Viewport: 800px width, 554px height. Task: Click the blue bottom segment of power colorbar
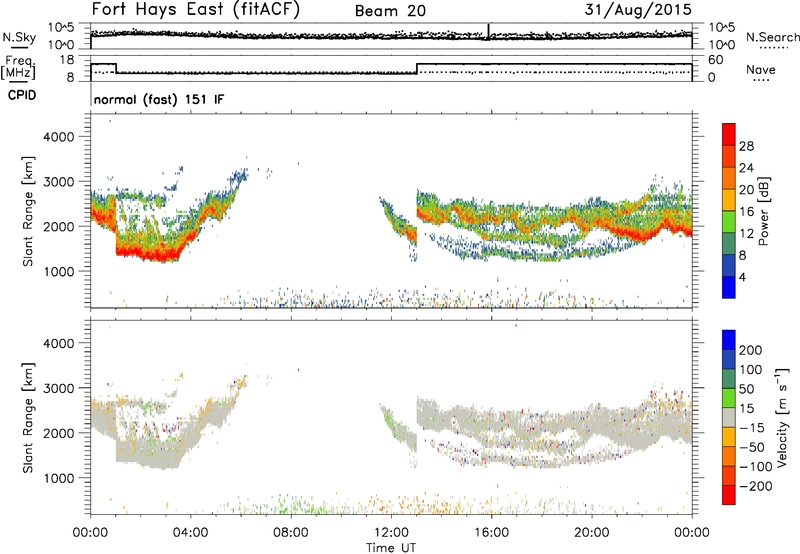pos(729,287)
